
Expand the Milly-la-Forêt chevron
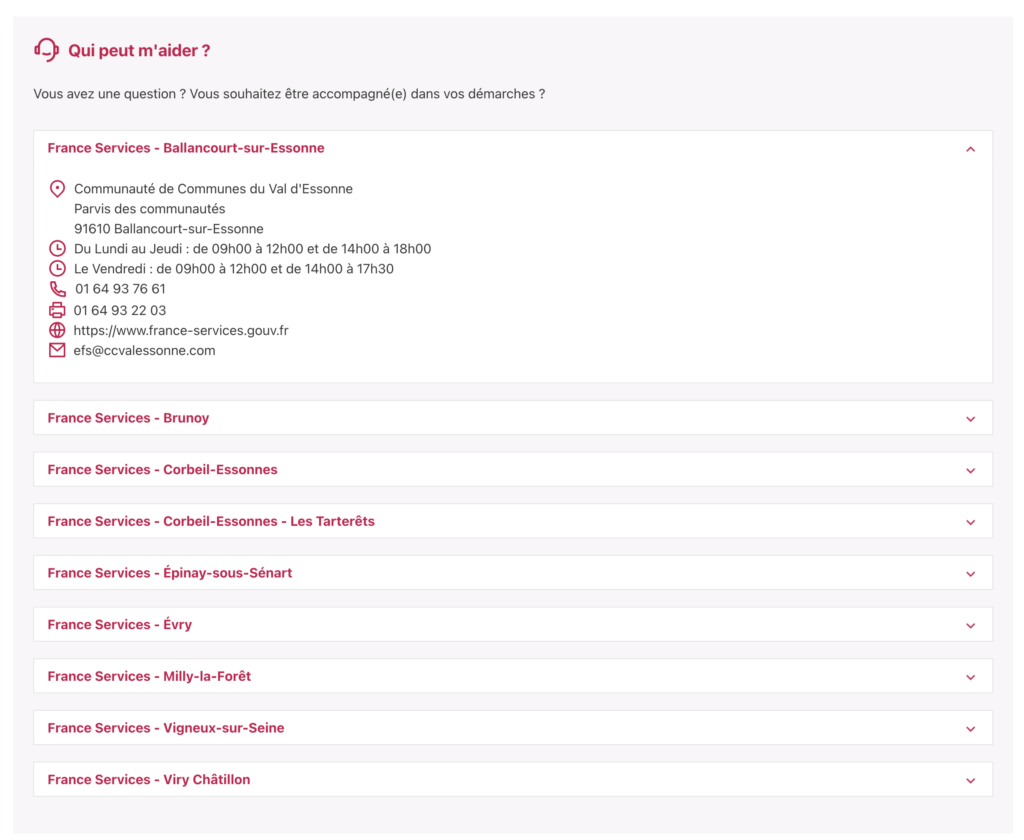pos(970,677)
